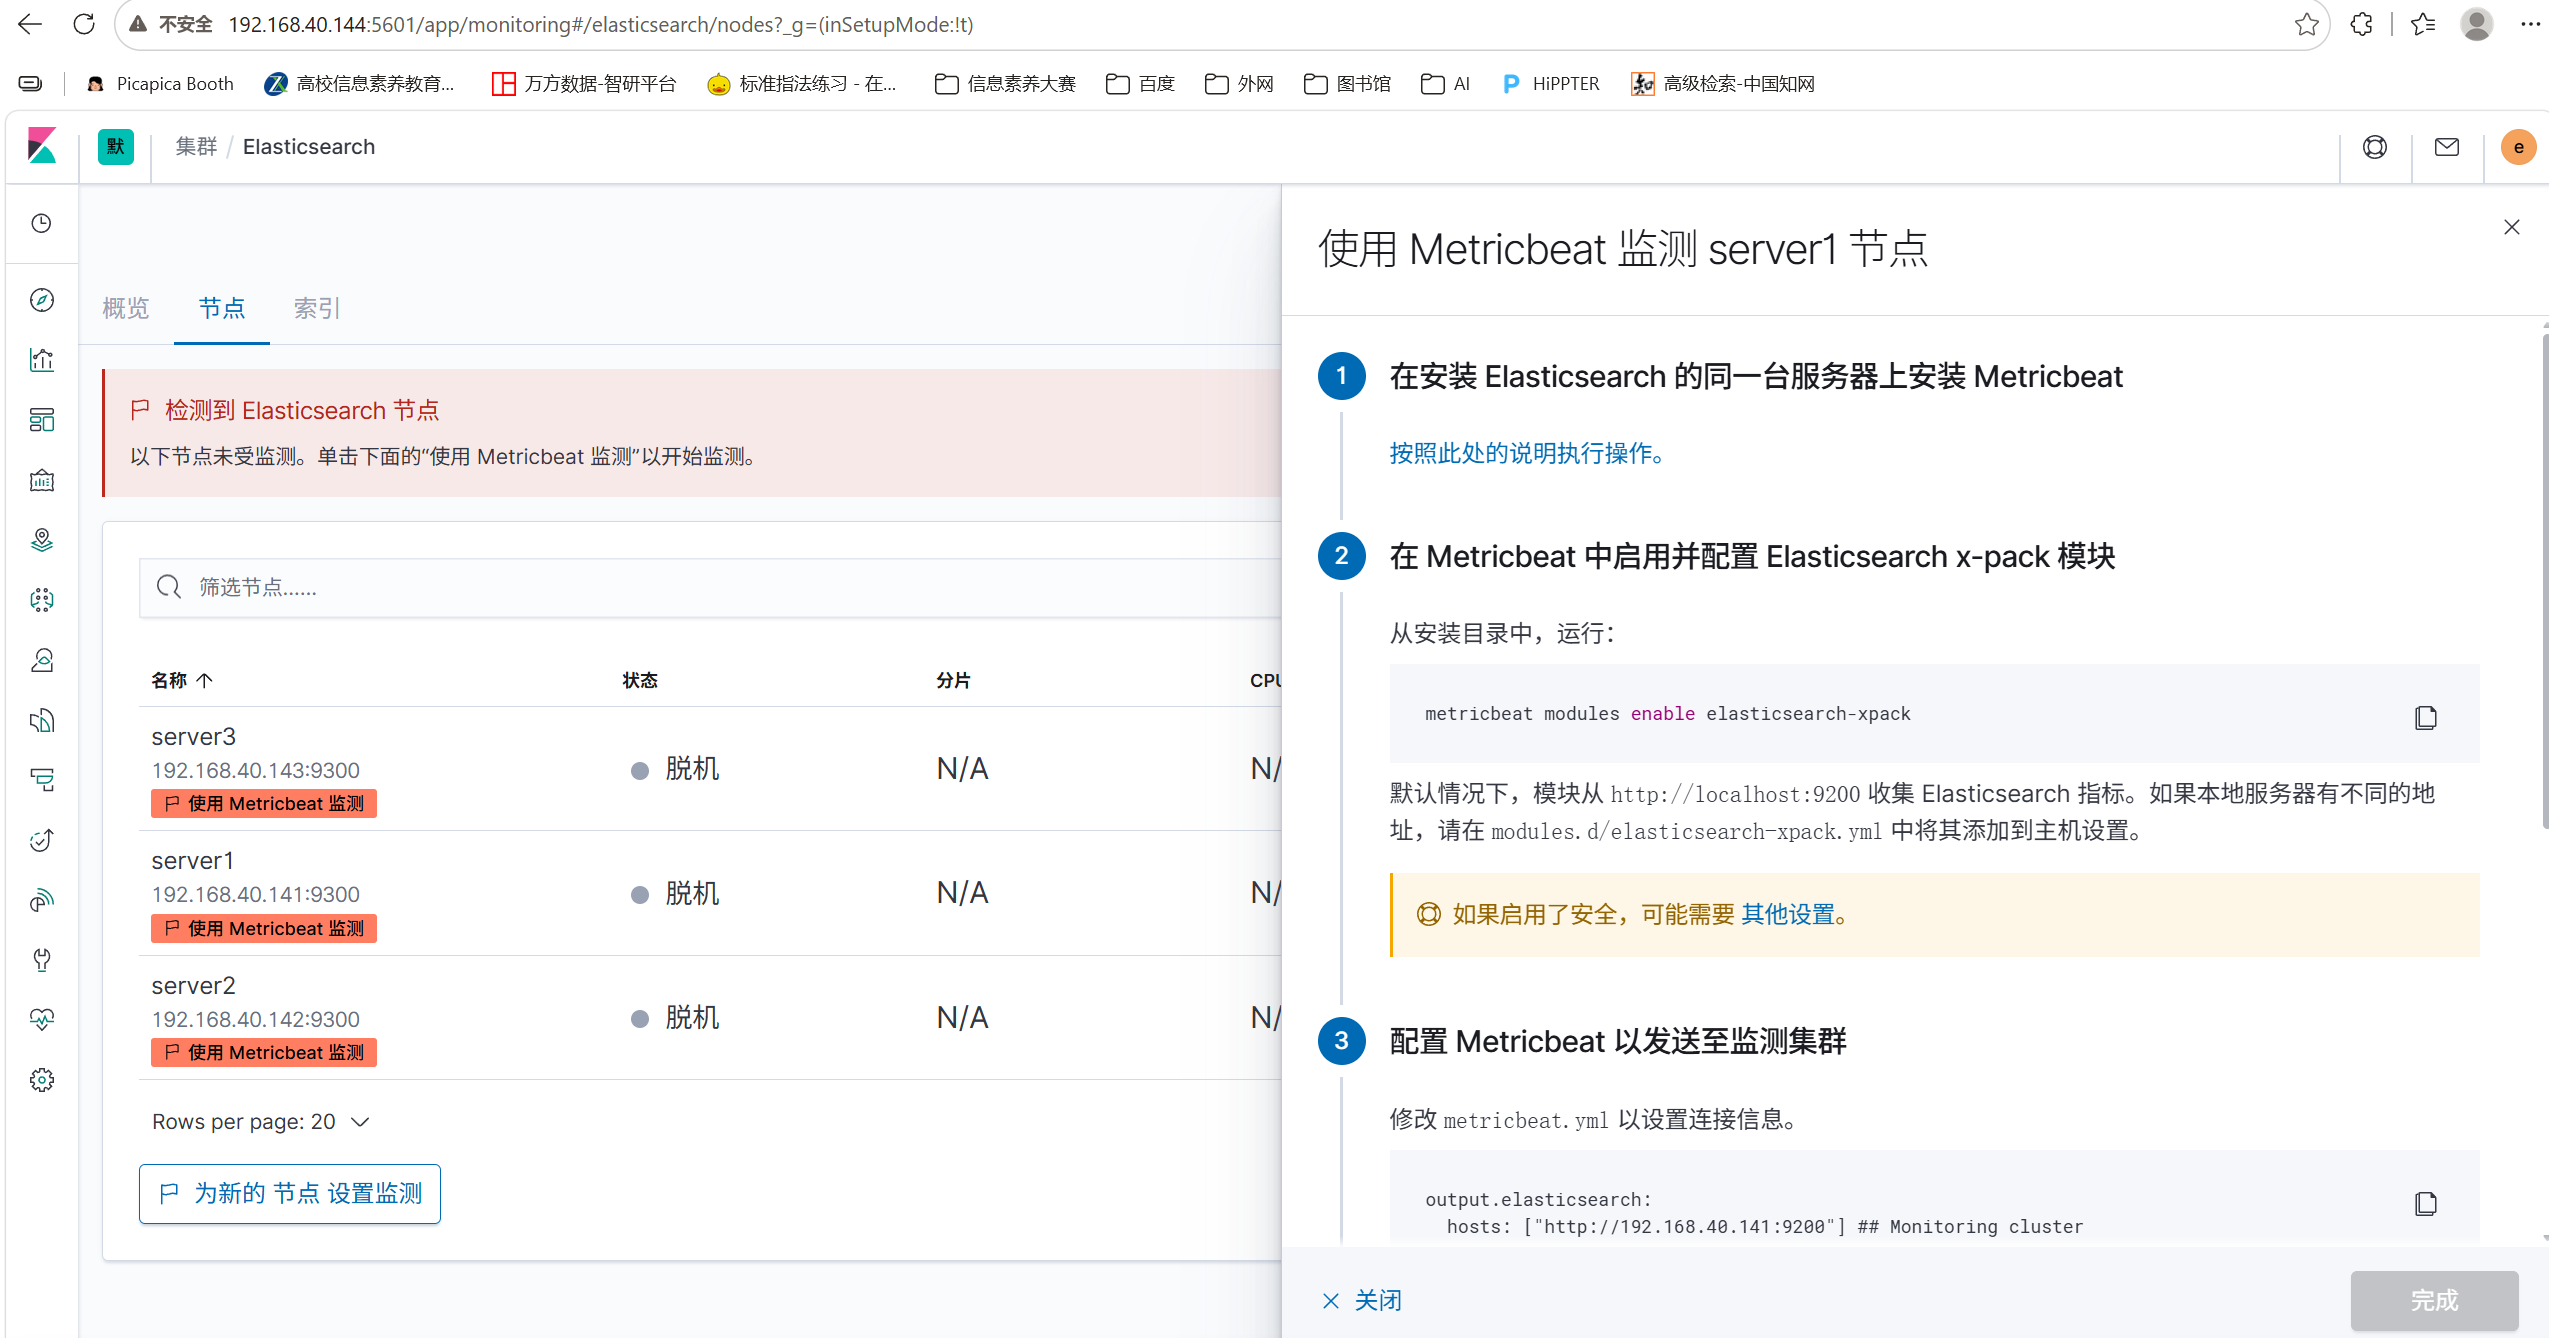Open the orange user avatar menu
Viewport: 2549px width, 1338px height.
(x=2518, y=147)
